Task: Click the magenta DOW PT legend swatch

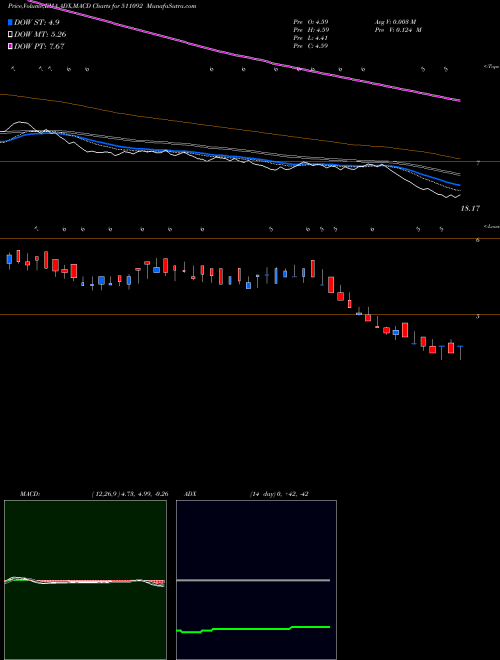Action: click(x=11, y=46)
